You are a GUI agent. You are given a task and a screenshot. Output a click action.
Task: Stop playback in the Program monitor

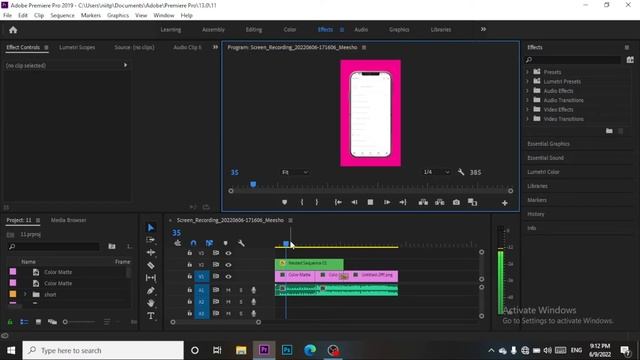click(x=370, y=202)
